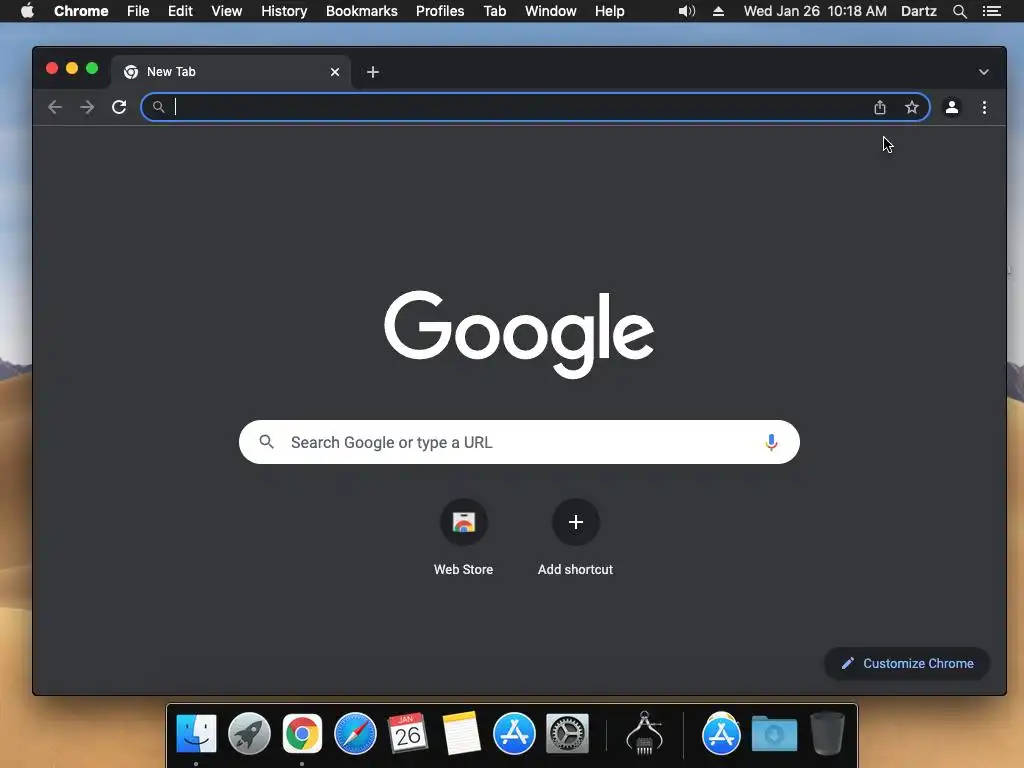Click the Dartz user name in menu bar
The width and height of the screenshot is (1024, 768).
(919, 11)
